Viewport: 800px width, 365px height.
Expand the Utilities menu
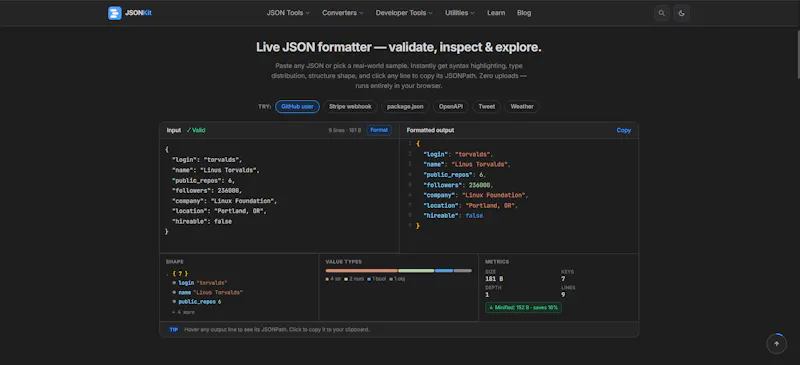(x=460, y=13)
